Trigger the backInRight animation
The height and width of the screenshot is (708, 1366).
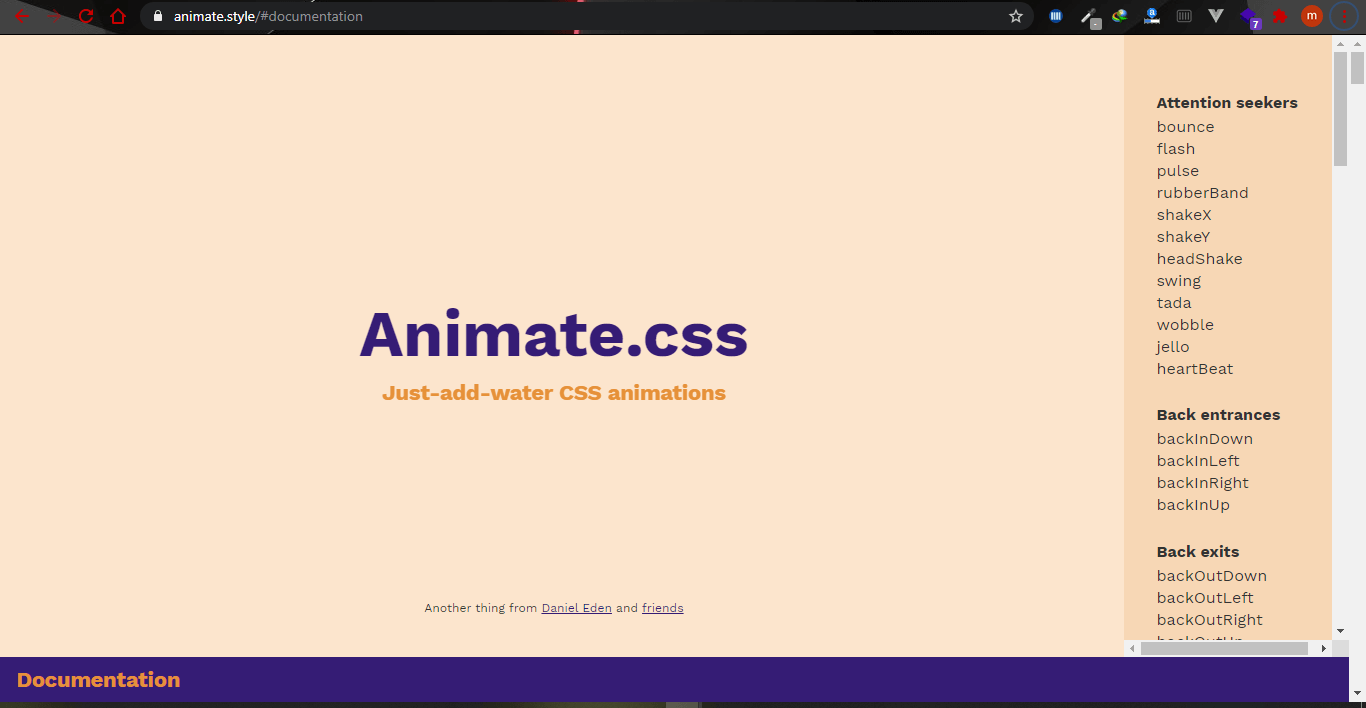tap(1203, 483)
